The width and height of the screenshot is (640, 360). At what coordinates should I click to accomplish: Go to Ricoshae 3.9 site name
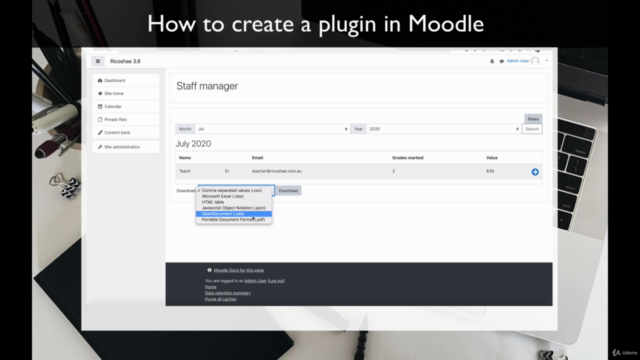[x=125, y=61]
